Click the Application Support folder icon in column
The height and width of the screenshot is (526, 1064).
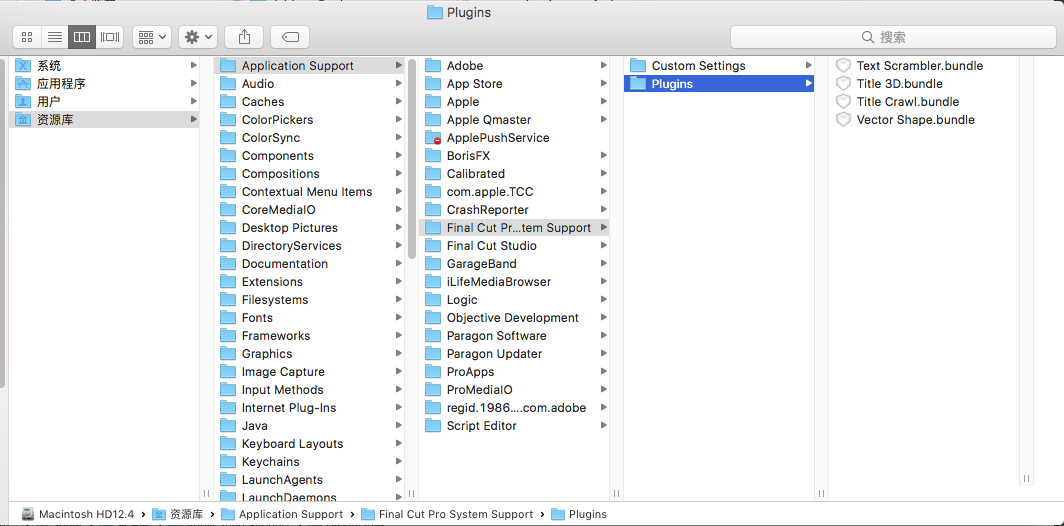tap(228, 66)
